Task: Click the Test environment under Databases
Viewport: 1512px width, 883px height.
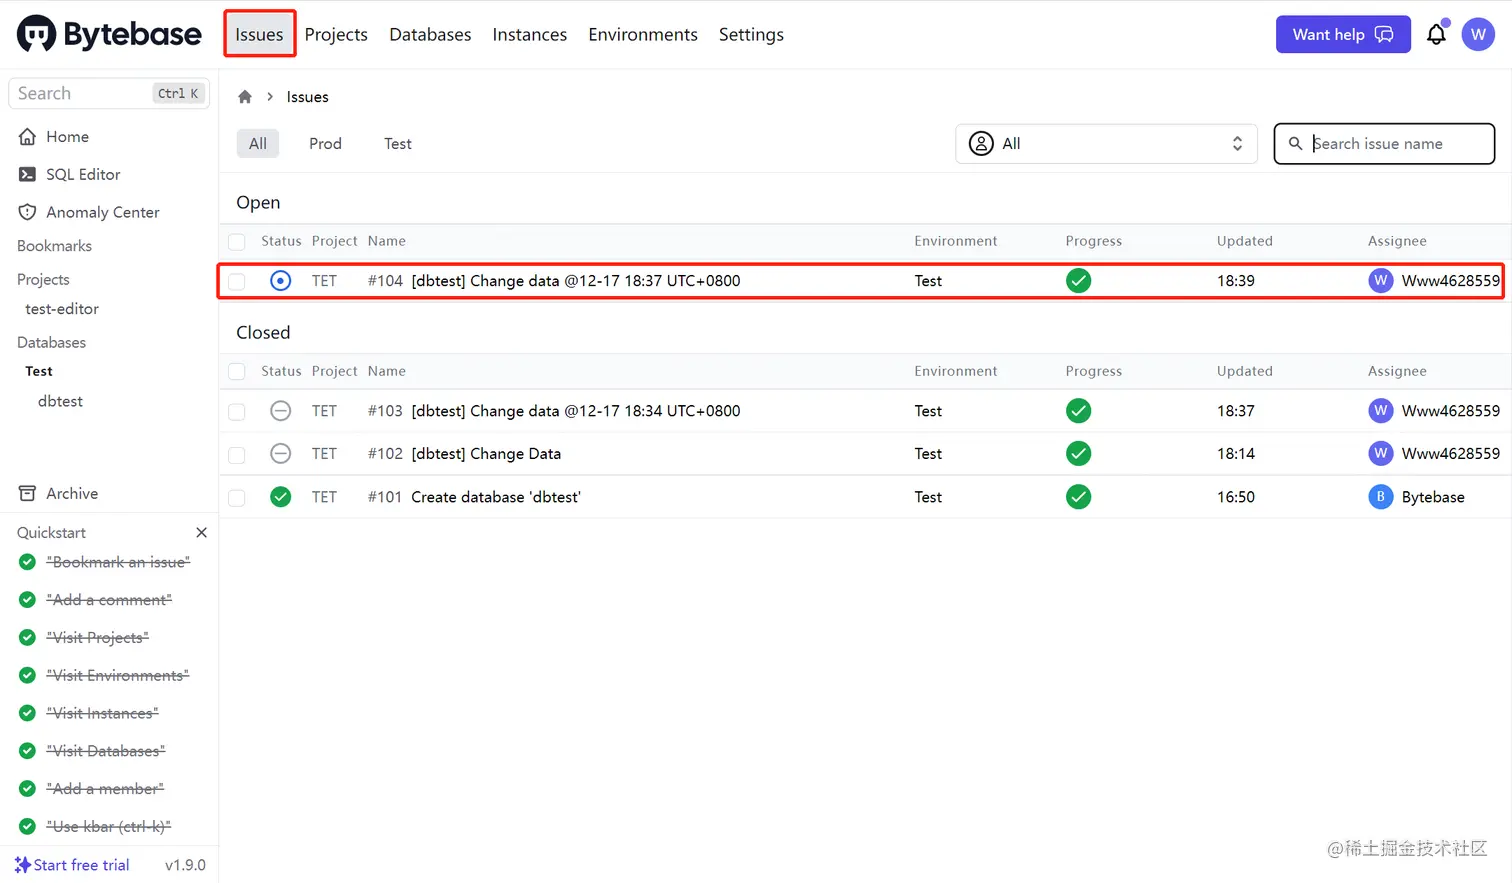Action: click(39, 371)
